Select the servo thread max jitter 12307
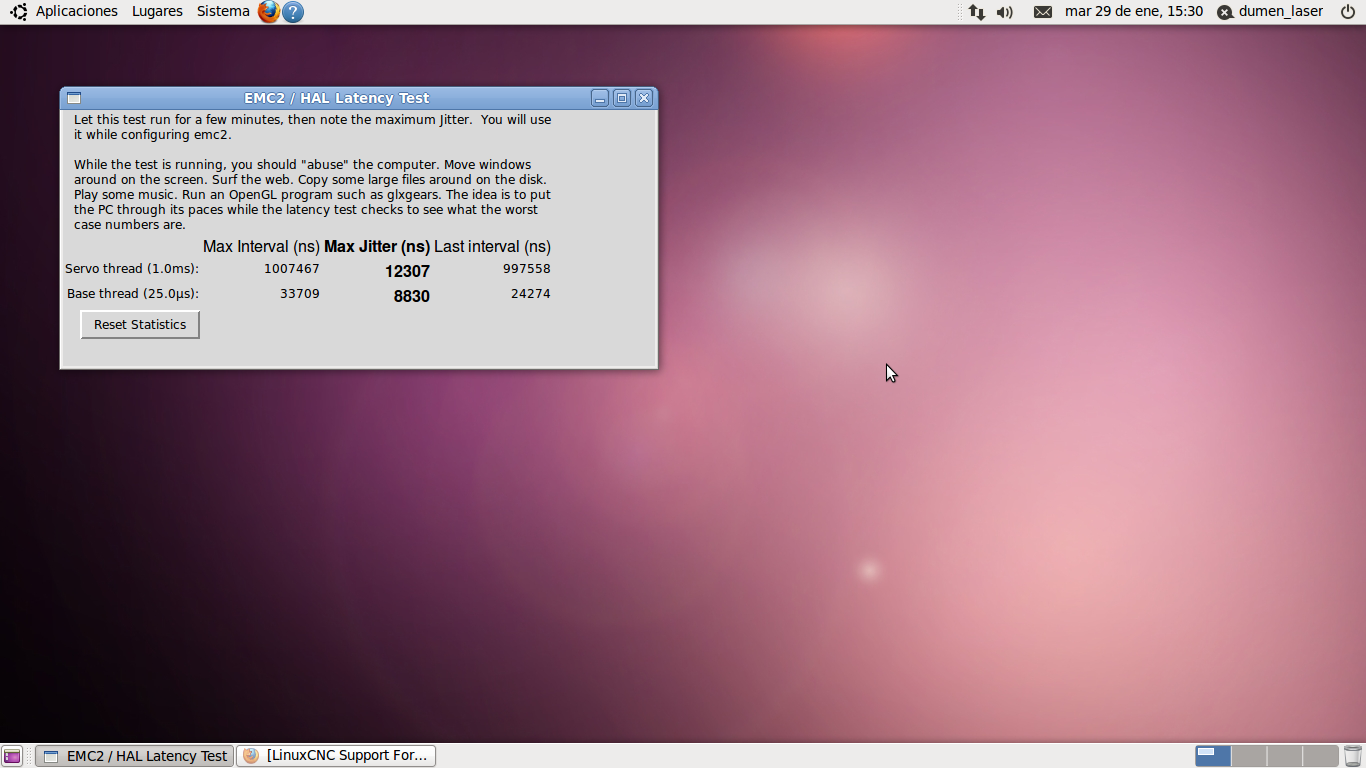Screen dimensions: 1366x768 [x=407, y=271]
